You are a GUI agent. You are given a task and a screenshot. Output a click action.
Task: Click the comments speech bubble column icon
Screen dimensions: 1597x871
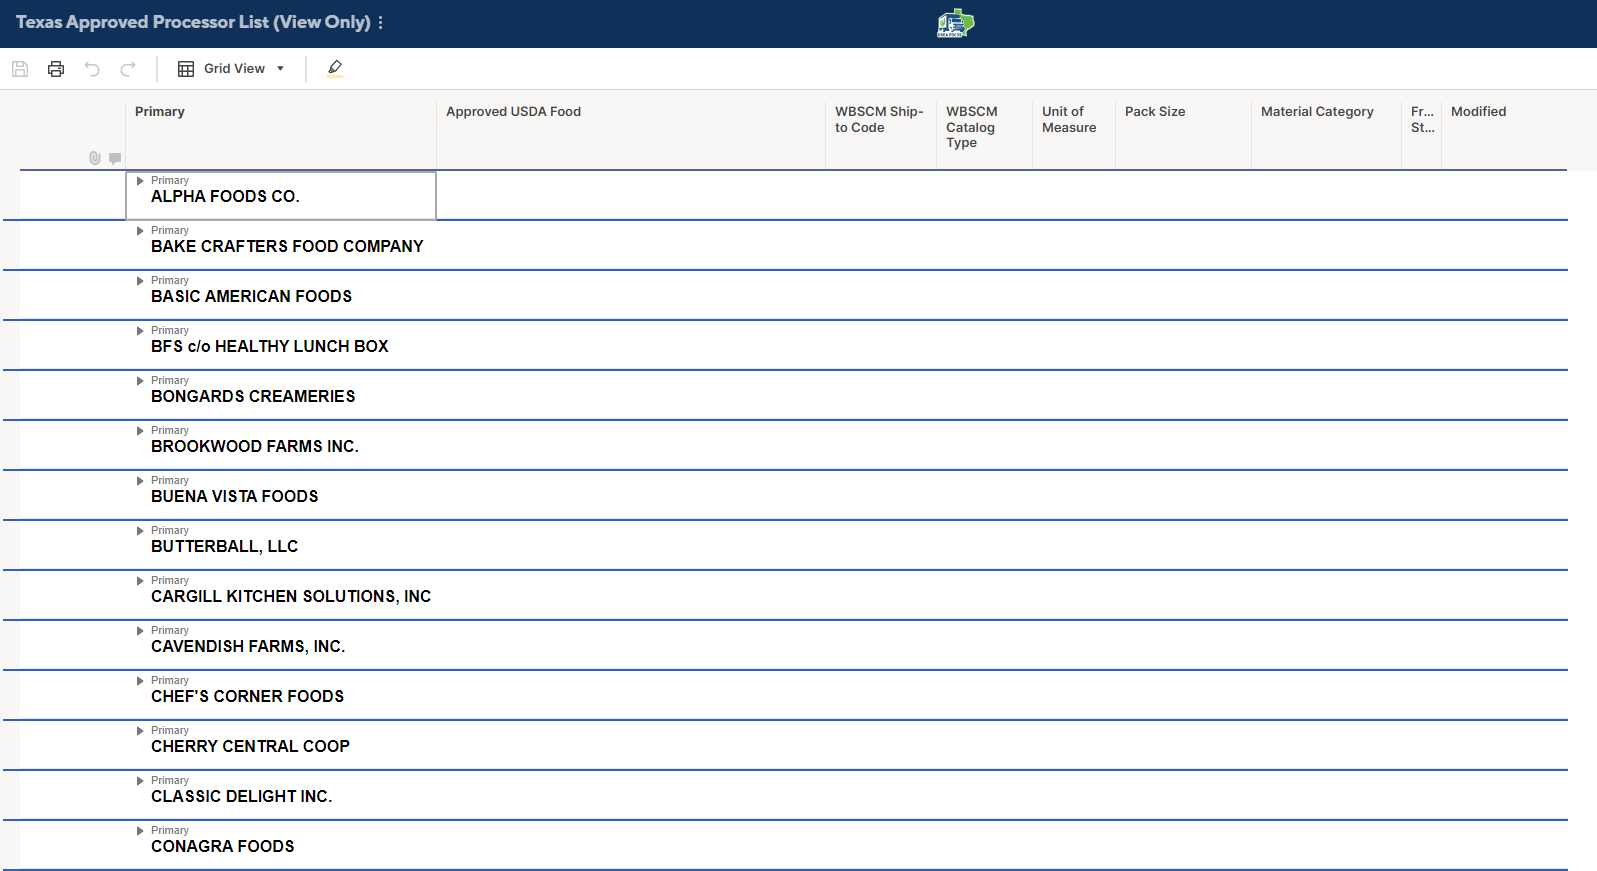[115, 158]
